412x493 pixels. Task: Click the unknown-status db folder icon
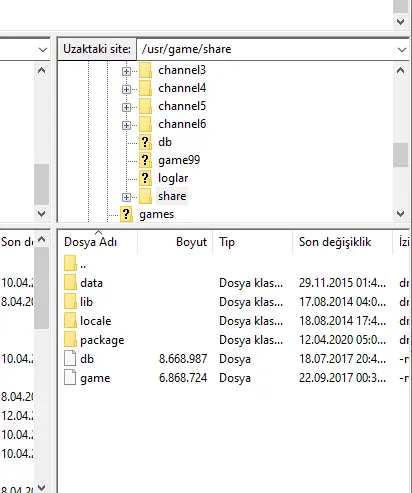click(145, 142)
